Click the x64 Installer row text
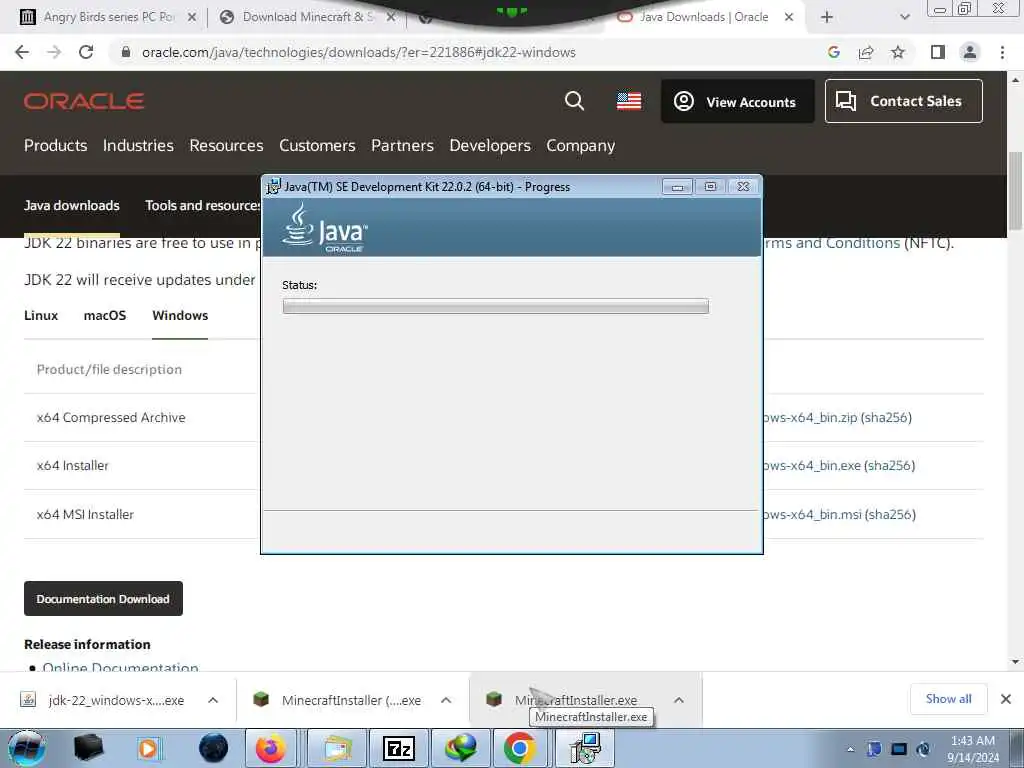Screen dimensions: 1024x768 [72, 466]
